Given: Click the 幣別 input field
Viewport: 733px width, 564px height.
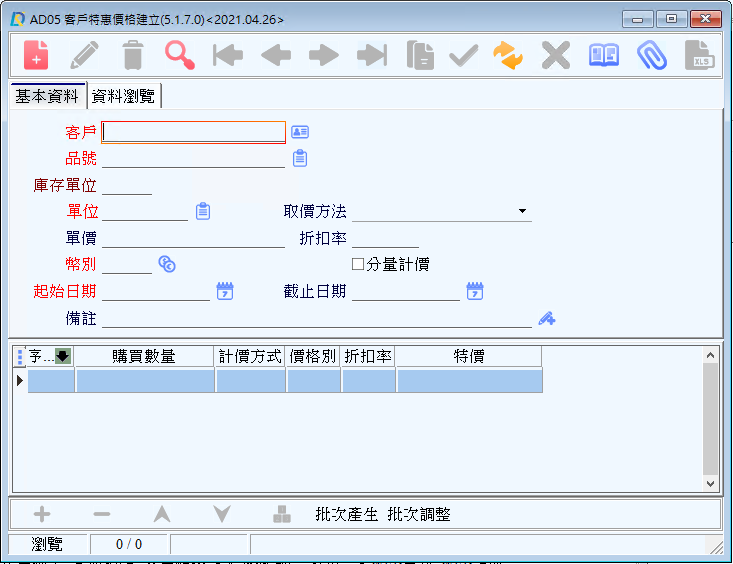Looking at the screenshot, I should pos(127,264).
